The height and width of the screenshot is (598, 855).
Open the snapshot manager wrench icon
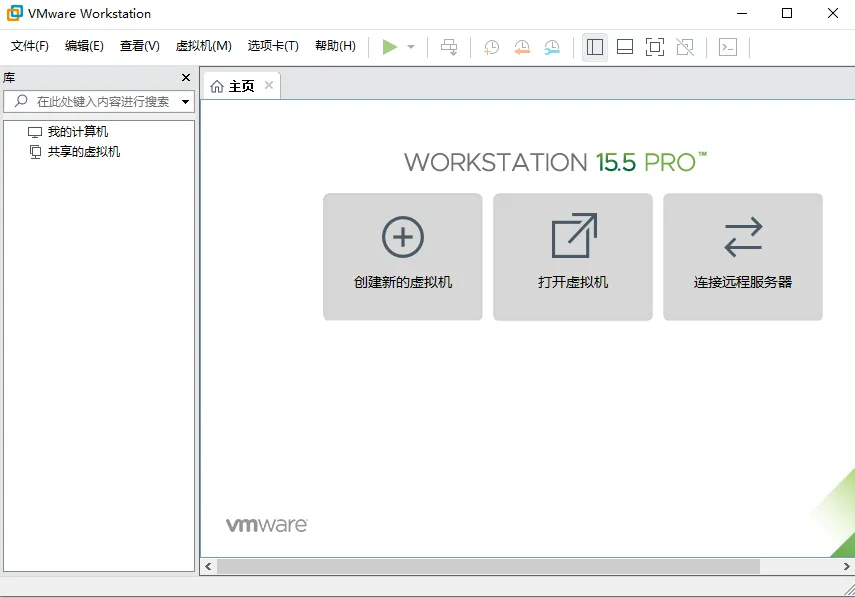click(552, 47)
